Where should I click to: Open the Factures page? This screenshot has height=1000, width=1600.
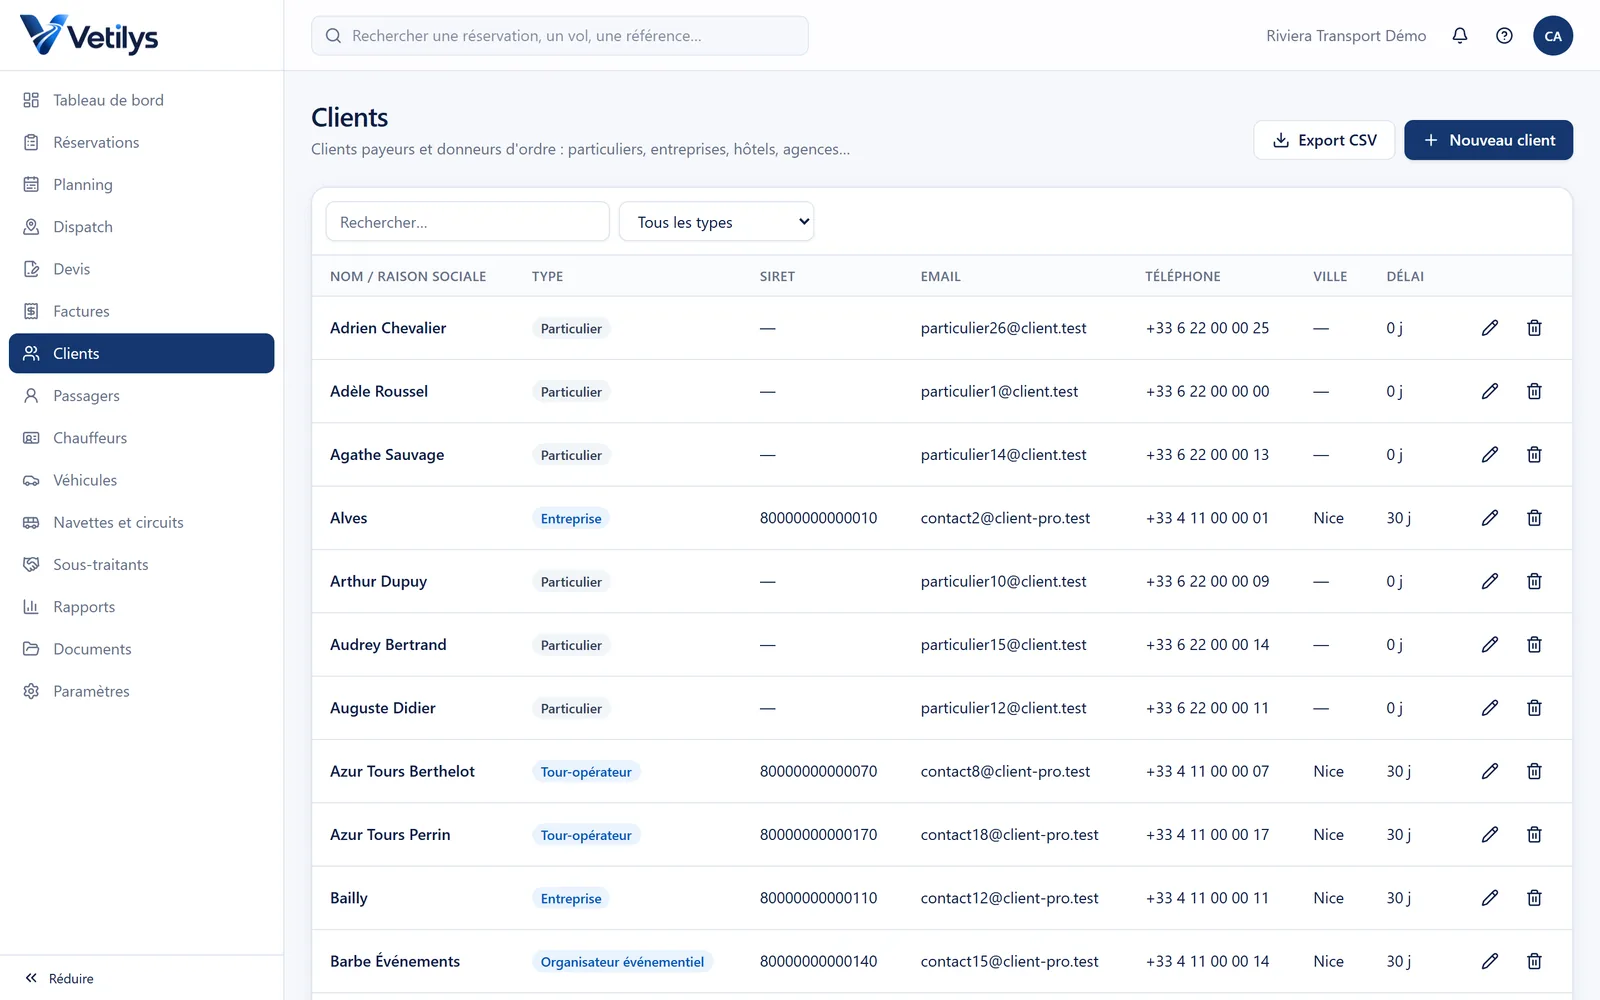[x=142, y=311]
